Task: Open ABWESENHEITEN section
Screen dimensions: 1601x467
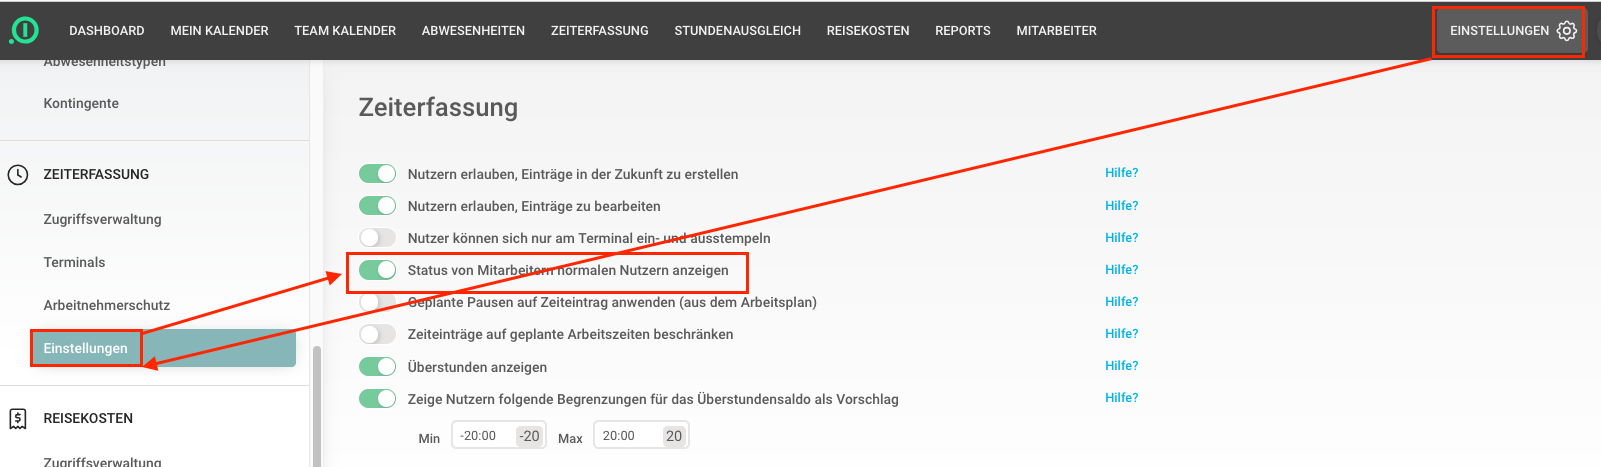Action: click(x=473, y=31)
